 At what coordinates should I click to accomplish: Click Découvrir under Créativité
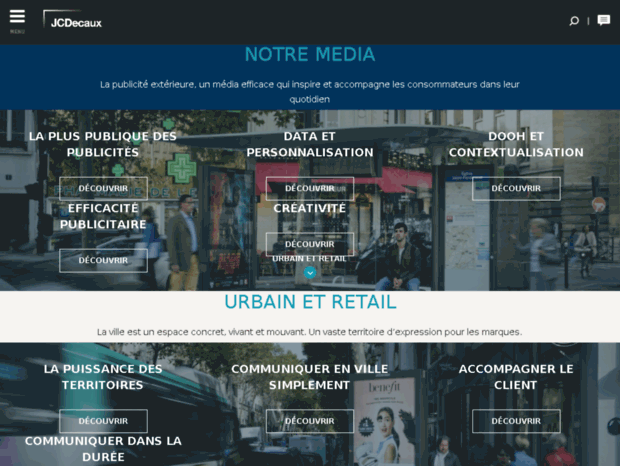tap(310, 244)
